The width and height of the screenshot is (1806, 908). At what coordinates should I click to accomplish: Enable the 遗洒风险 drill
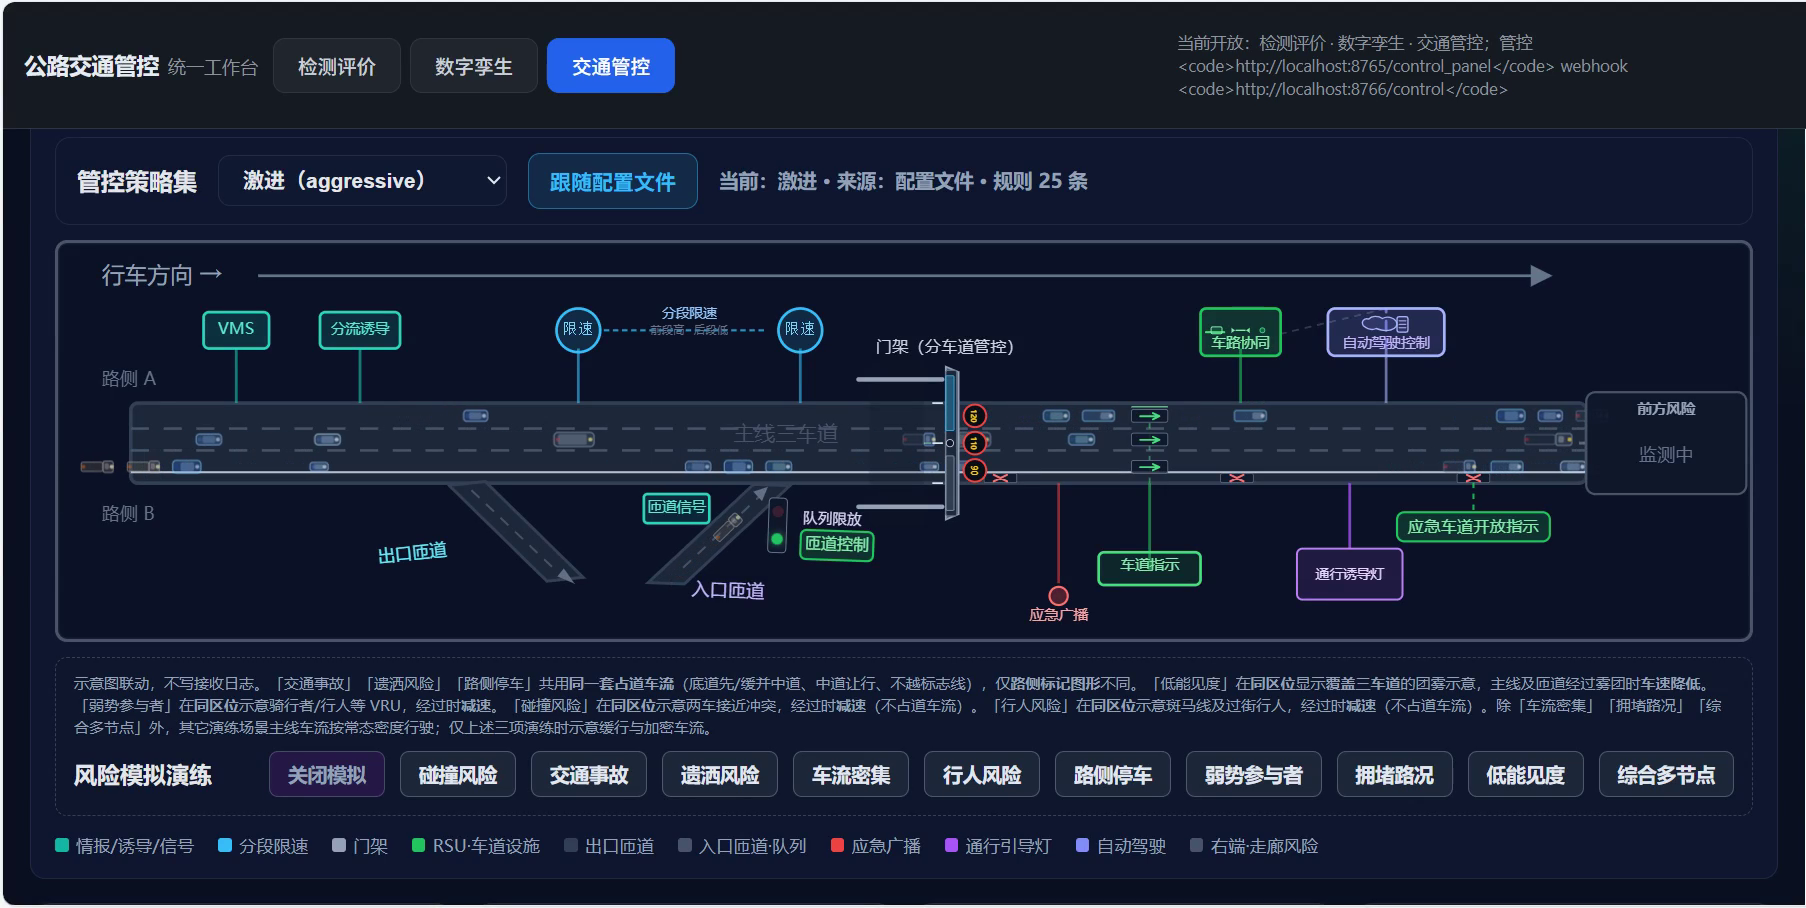720,775
